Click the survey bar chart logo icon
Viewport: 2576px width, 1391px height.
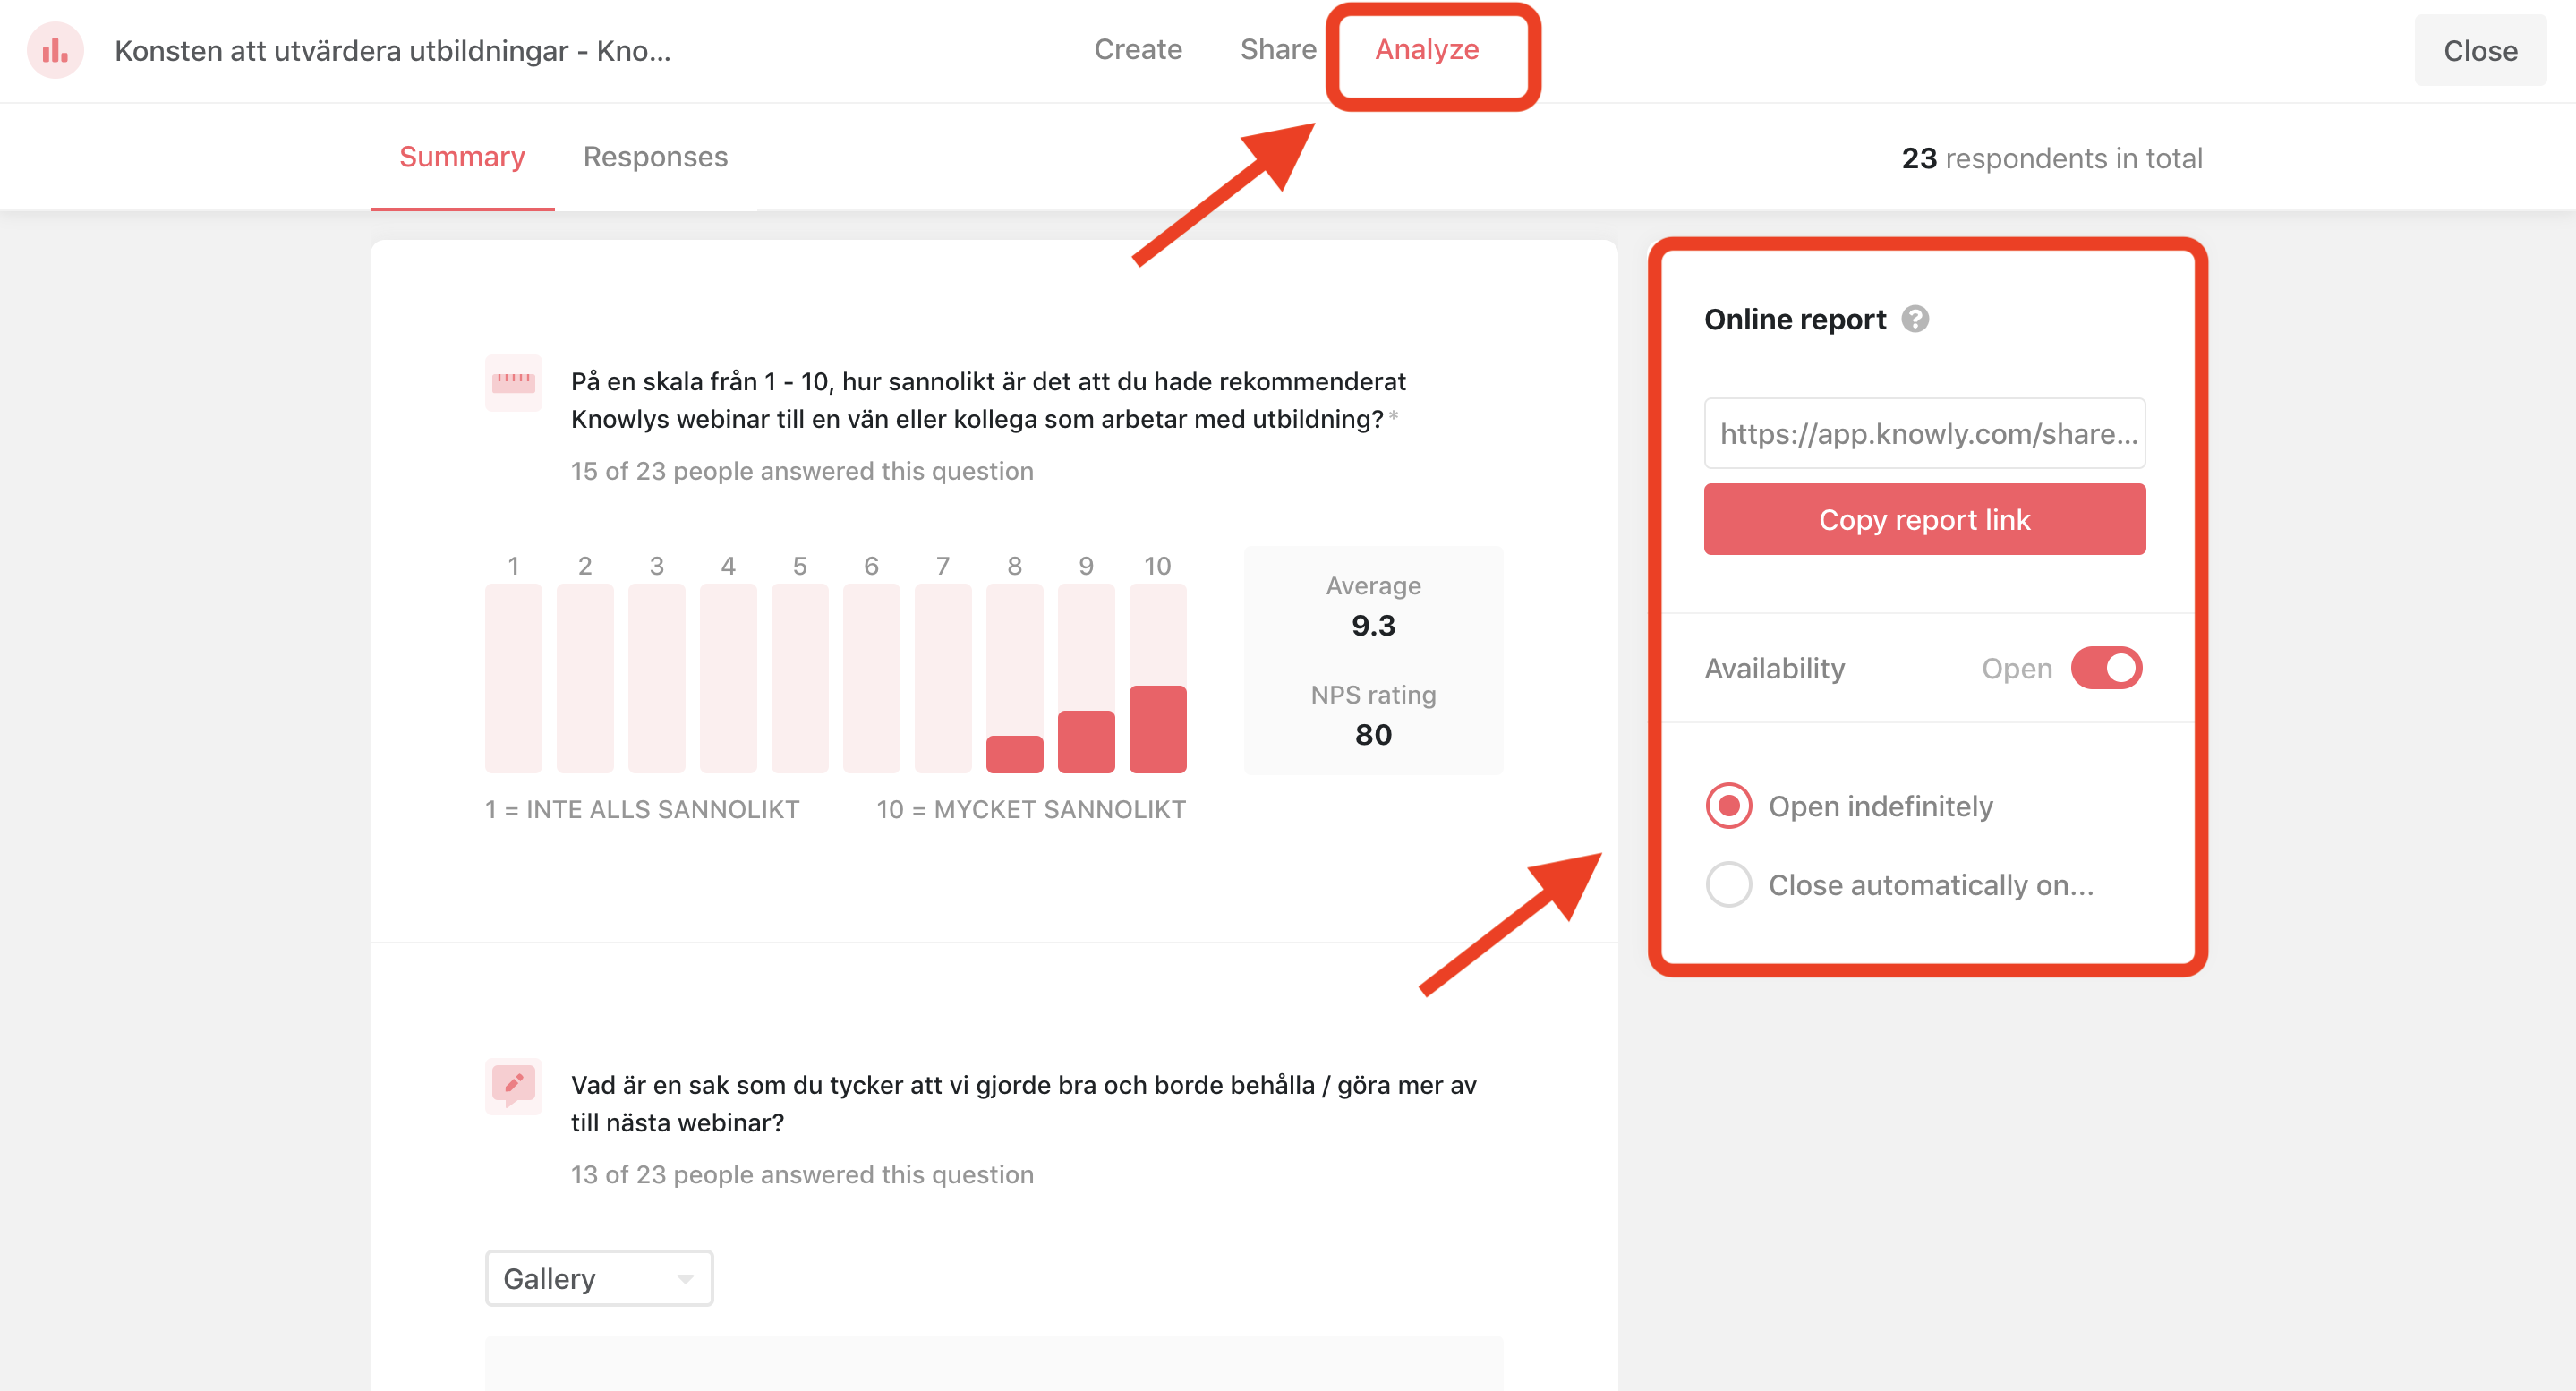55,50
